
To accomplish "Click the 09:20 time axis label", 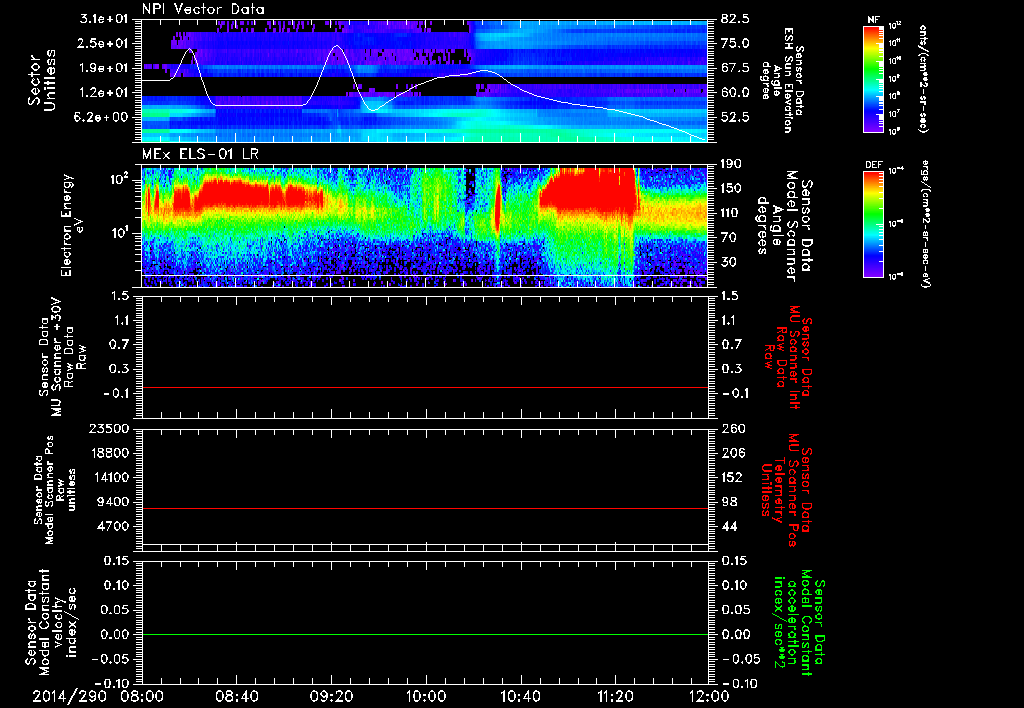I will coord(332,697).
